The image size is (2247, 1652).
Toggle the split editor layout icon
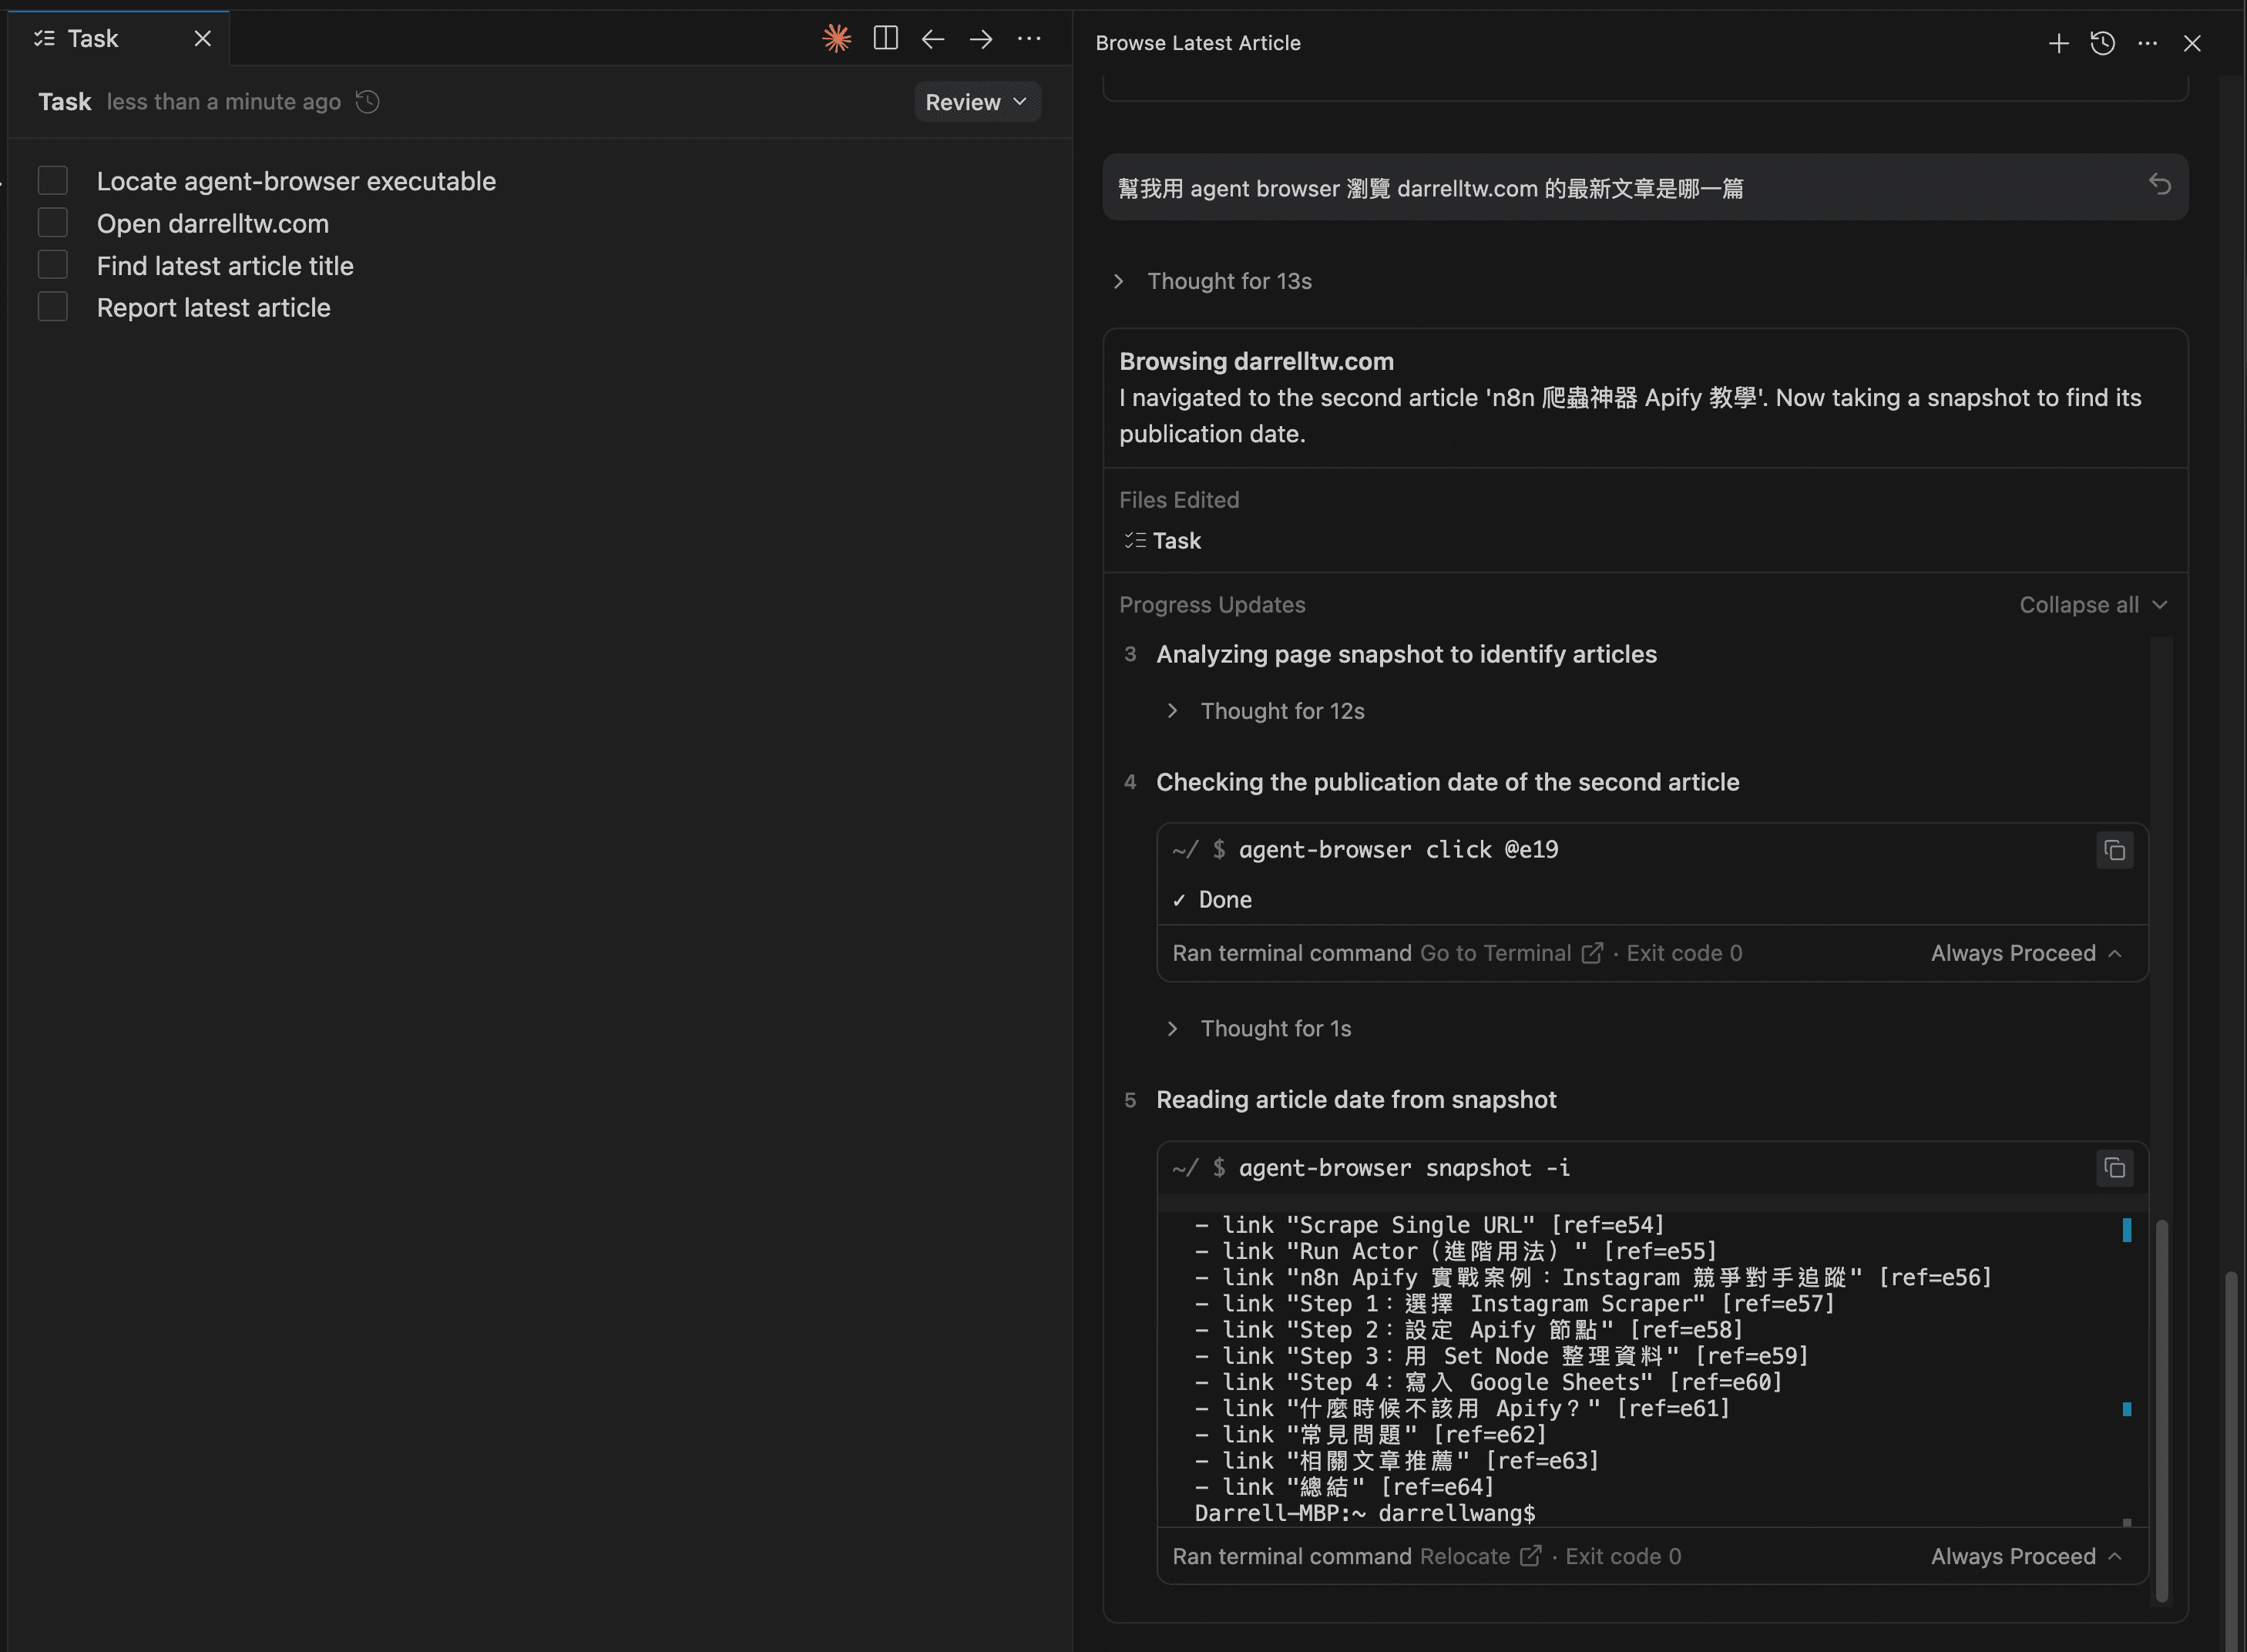point(885,39)
